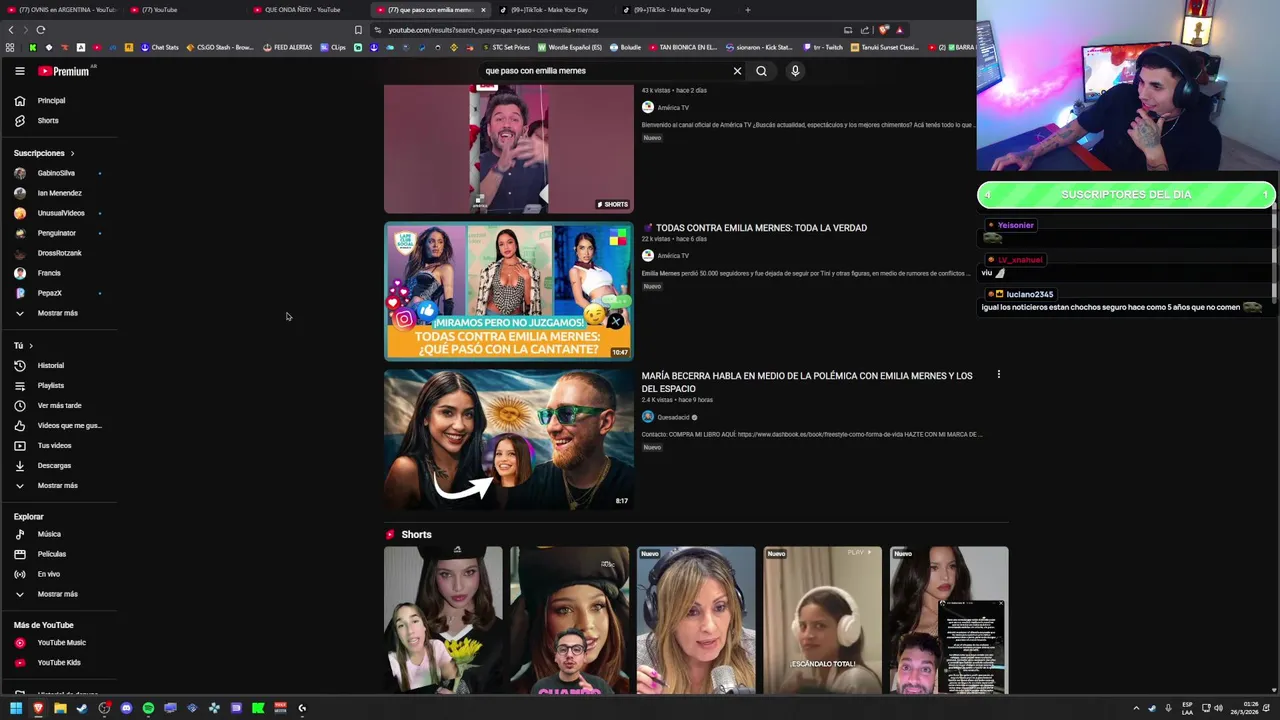Open TODAS CONTRA EMILIA MERNES video title

point(761,228)
